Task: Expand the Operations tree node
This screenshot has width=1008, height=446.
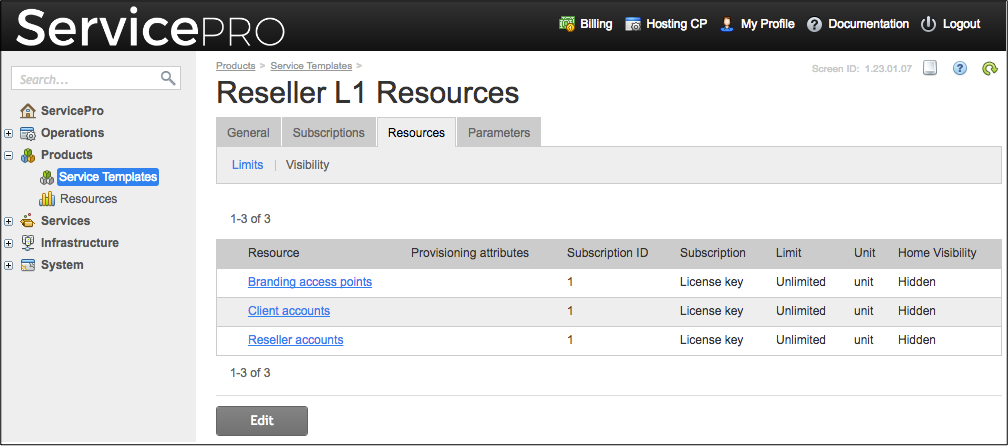Action: click(x=9, y=133)
